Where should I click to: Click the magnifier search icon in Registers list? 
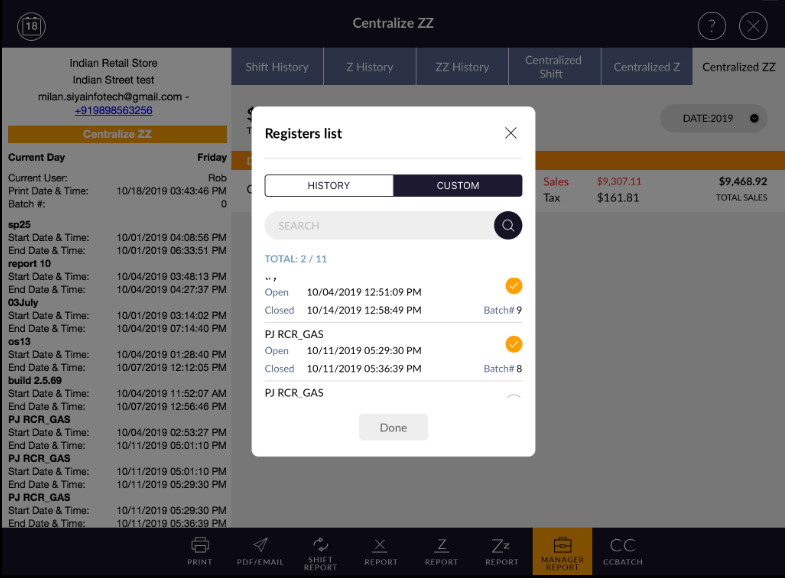click(x=508, y=226)
